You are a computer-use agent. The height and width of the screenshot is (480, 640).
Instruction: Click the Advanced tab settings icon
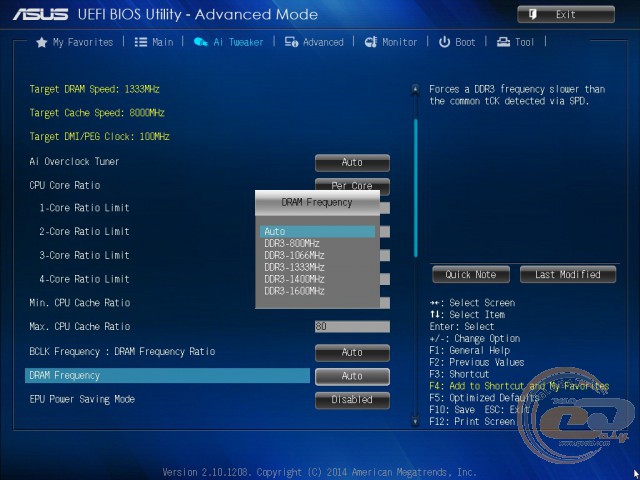coord(291,42)
